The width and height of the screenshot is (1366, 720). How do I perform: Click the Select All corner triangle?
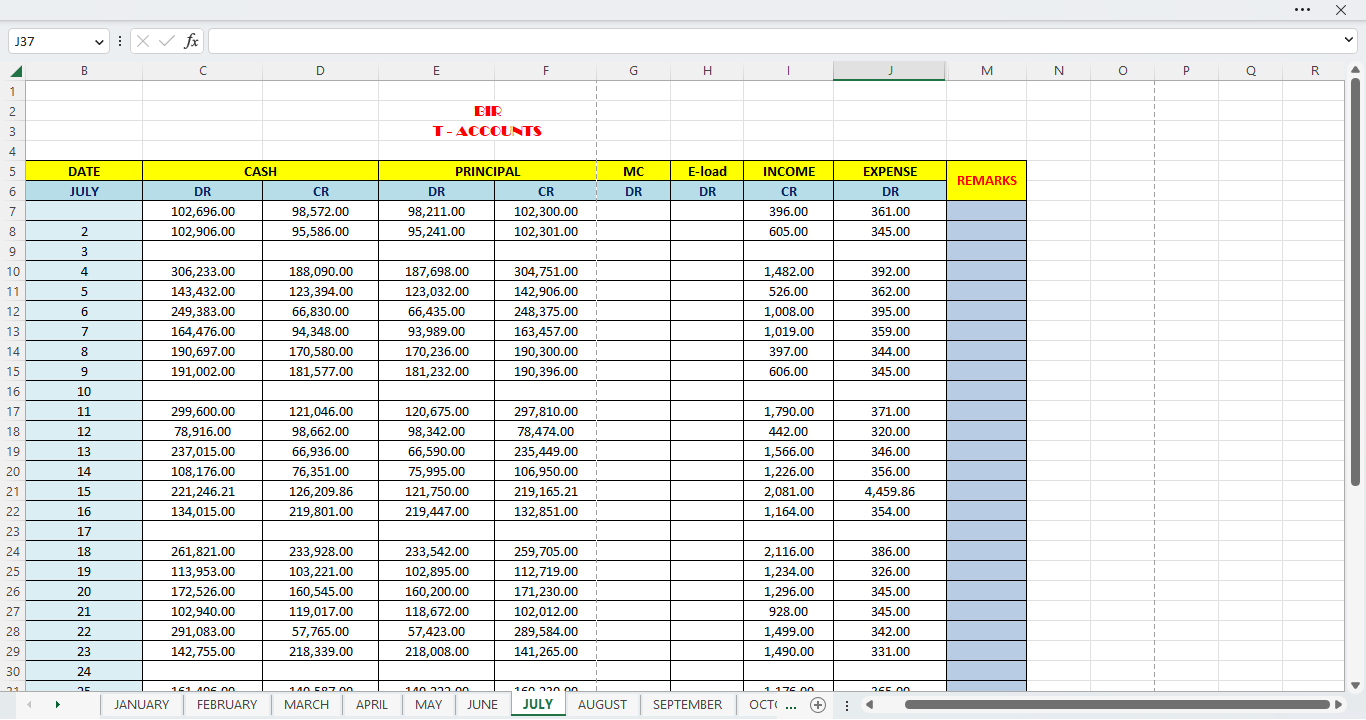(16, 71)
